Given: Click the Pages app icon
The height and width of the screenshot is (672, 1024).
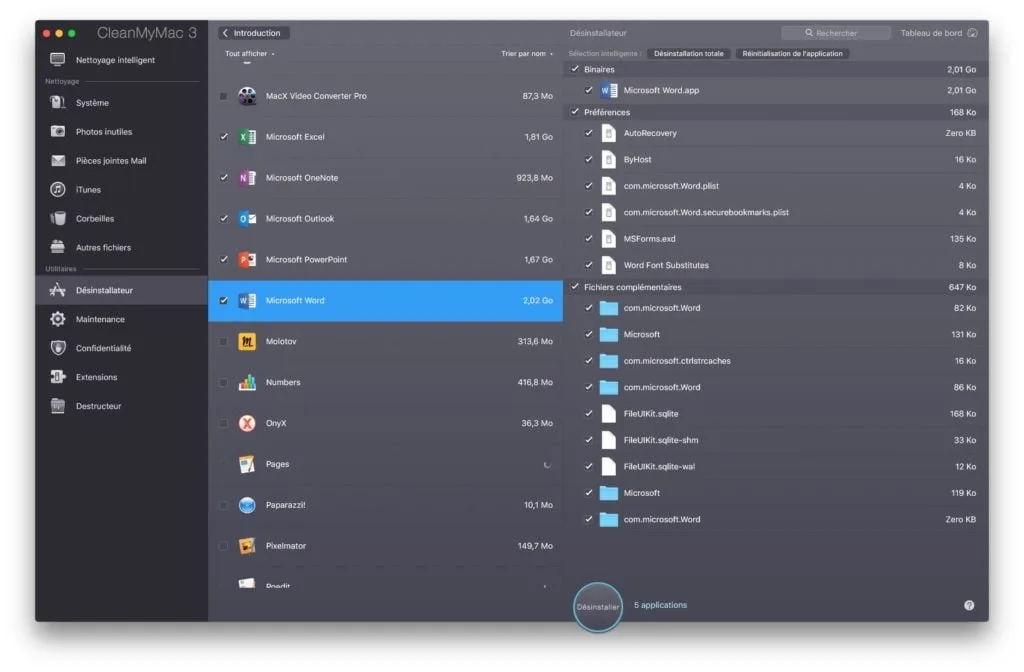Looking at the screenshot, I should pyautogui.click(x=247, y=464).
